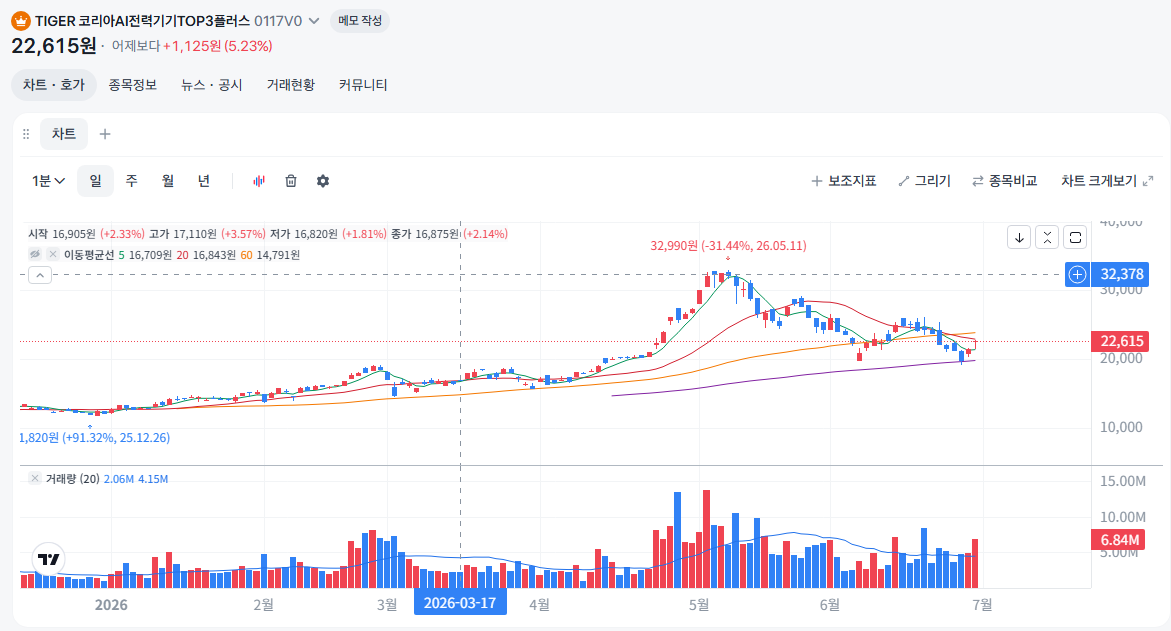
Task: Open chart settings gear icon
Action: tap(323, 181)
